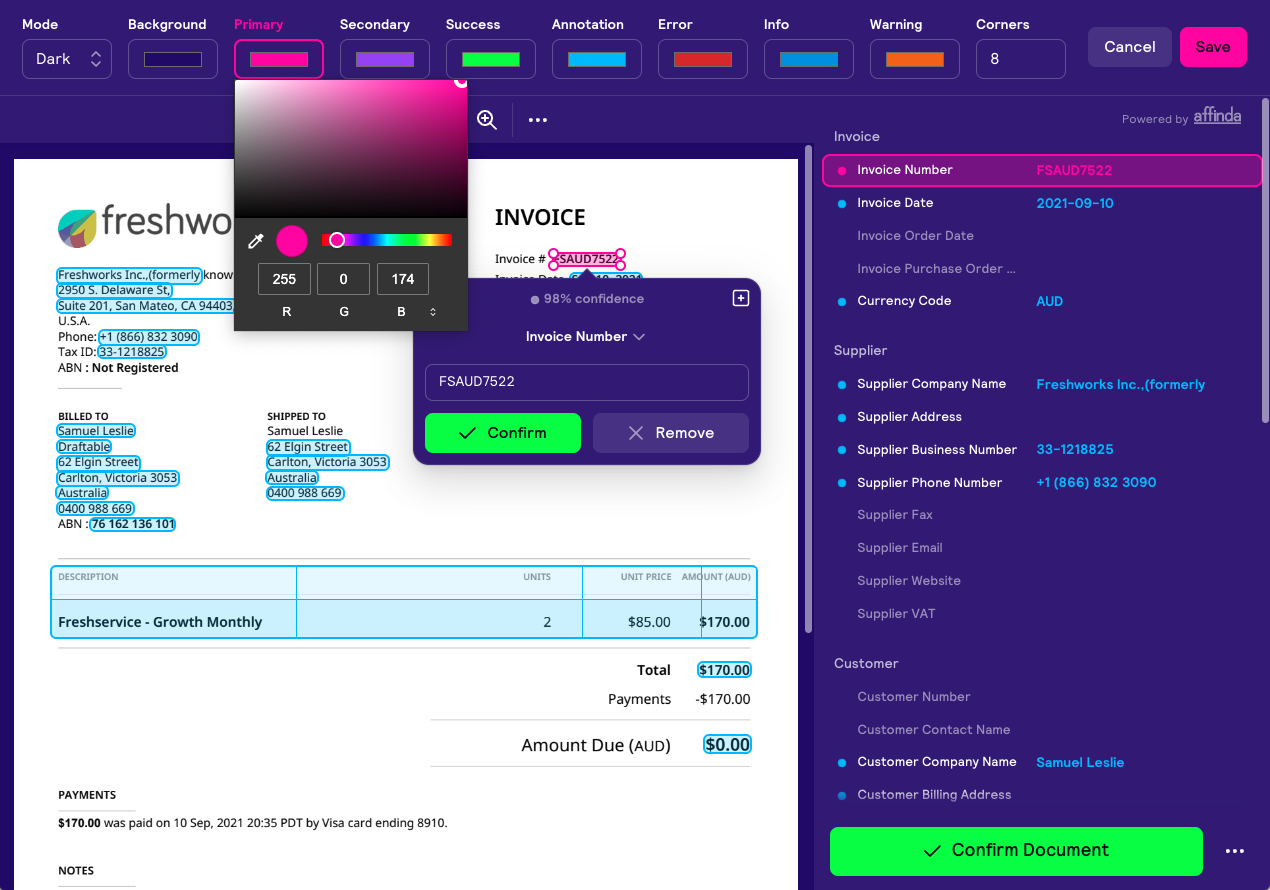Select the Invoice Date field row

pyautogui.click(x=1042, y=203)
